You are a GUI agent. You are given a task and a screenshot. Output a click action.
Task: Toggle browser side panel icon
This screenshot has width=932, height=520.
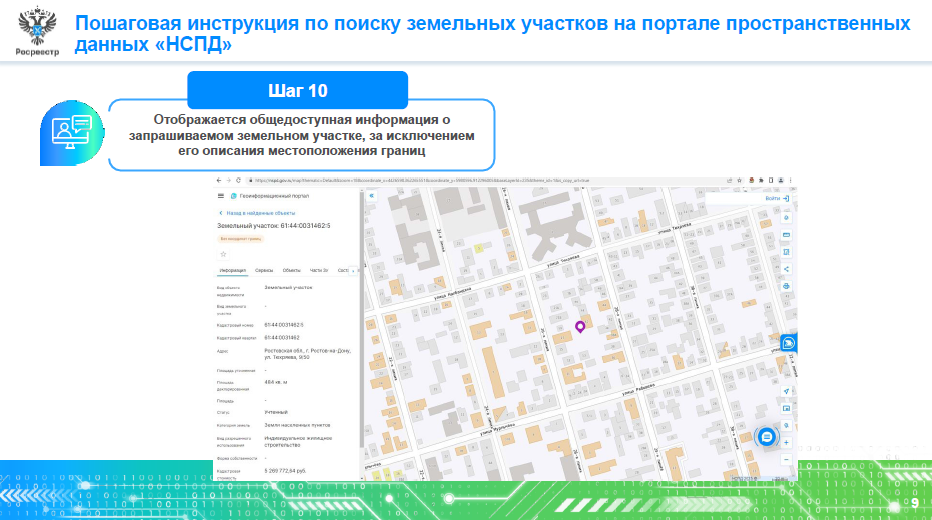coord(771,180)
